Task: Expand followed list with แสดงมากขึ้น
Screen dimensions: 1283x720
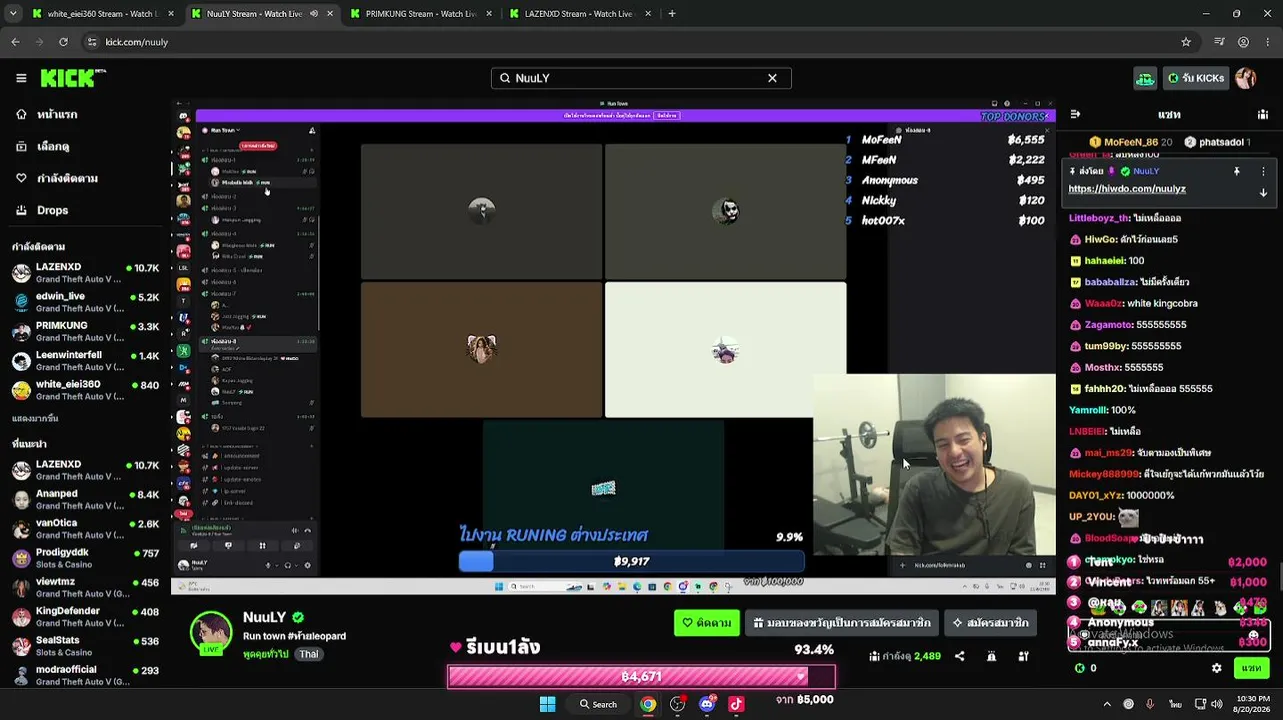Action: coord(35,418)
